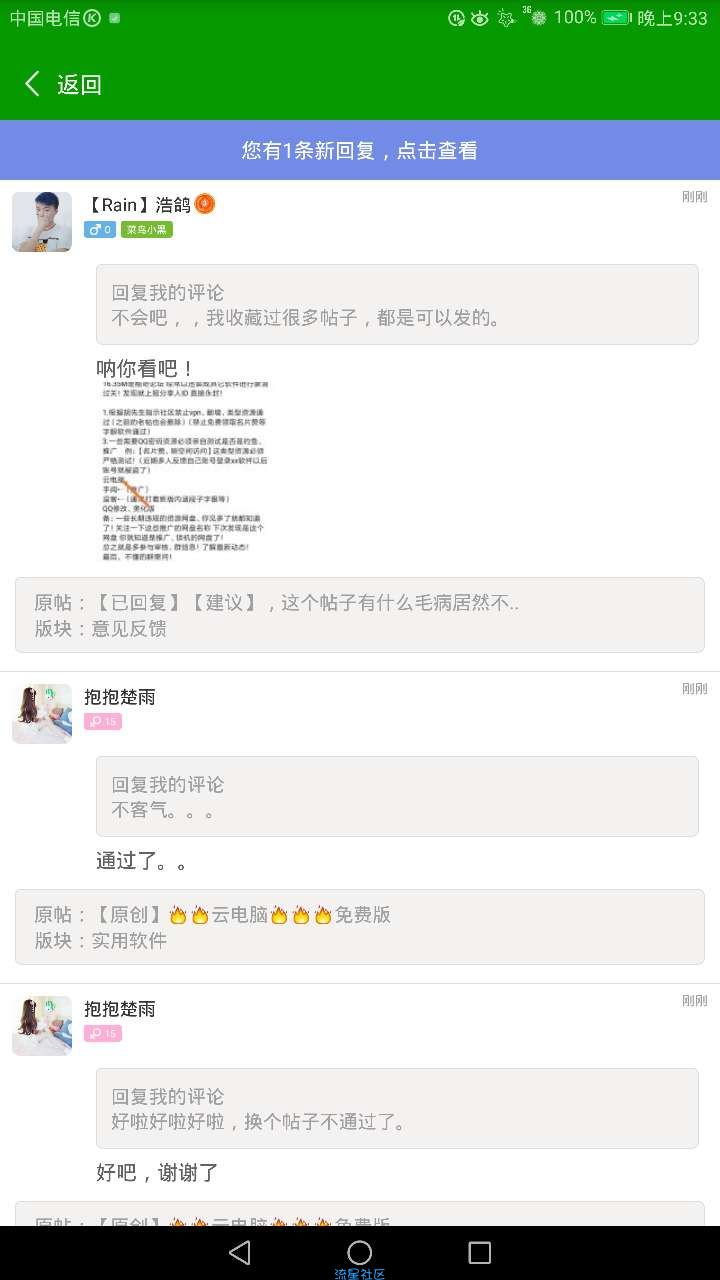This screenshot has height=1280, width=720.
Task: Tap the Android back navigation button
Action: click(239, 1252)
